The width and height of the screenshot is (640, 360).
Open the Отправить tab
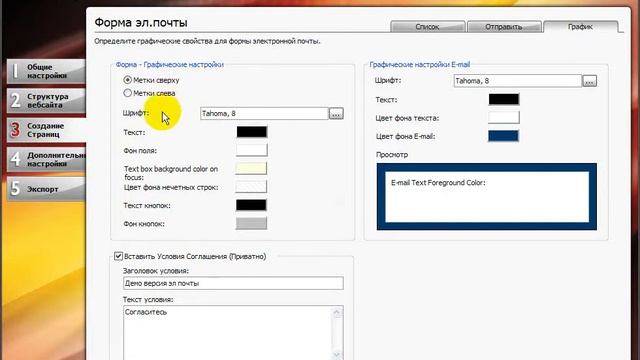coord(504,27)
